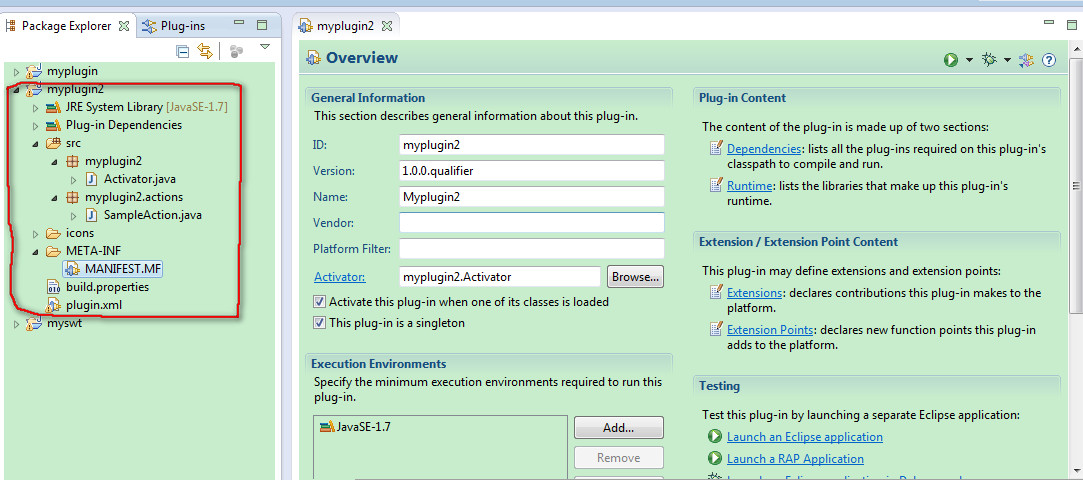
Task: Open dropdown next to Debug icon
Action: [x=1007, y=60]
